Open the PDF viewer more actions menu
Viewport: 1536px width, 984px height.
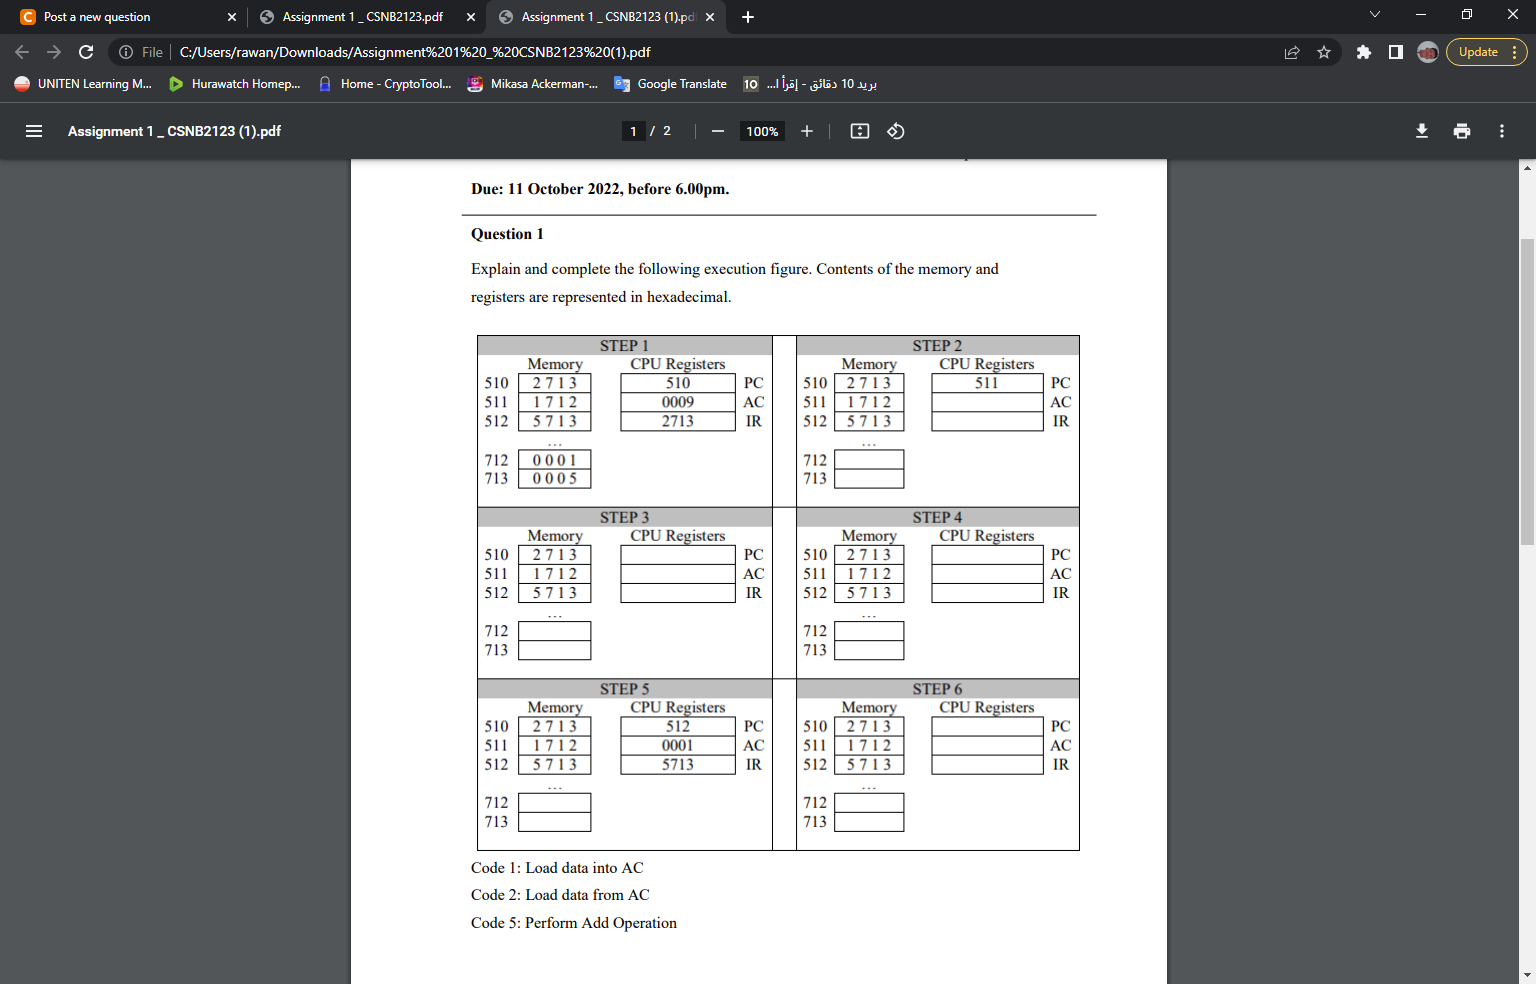click(x=1502, y=131)
